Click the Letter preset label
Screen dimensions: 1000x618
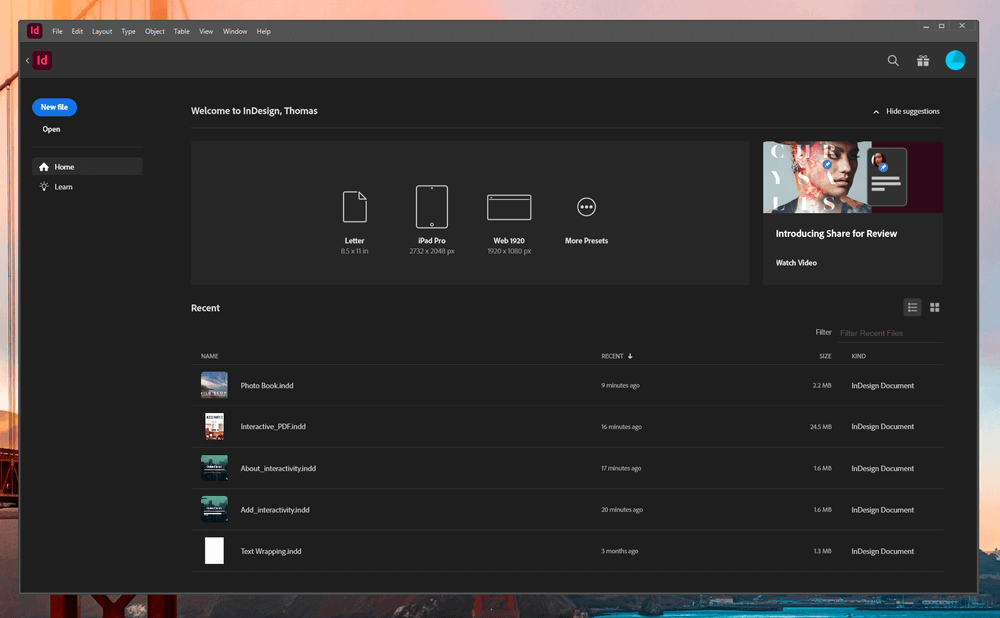[355, 241]
